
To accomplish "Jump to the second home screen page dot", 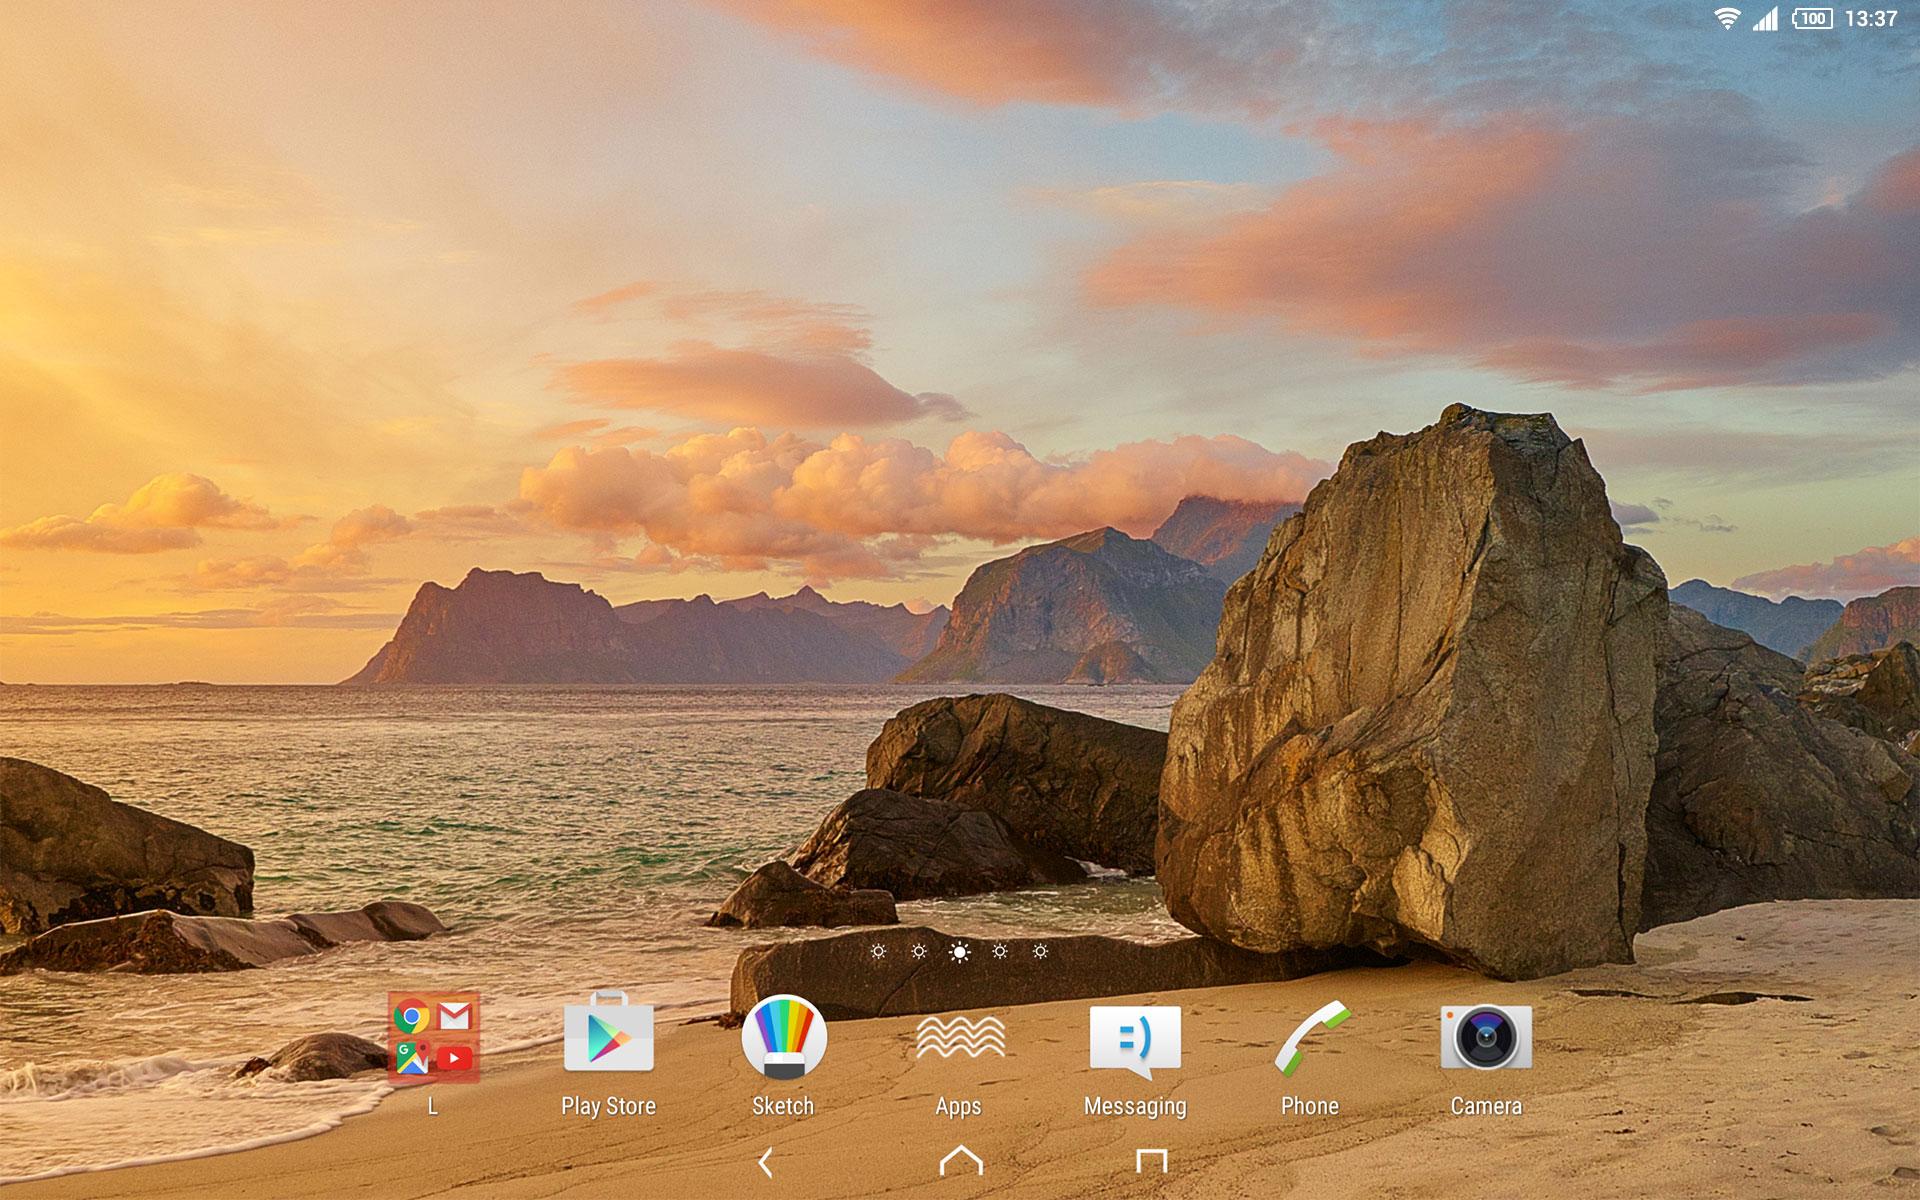I will [x=919, y=951].
